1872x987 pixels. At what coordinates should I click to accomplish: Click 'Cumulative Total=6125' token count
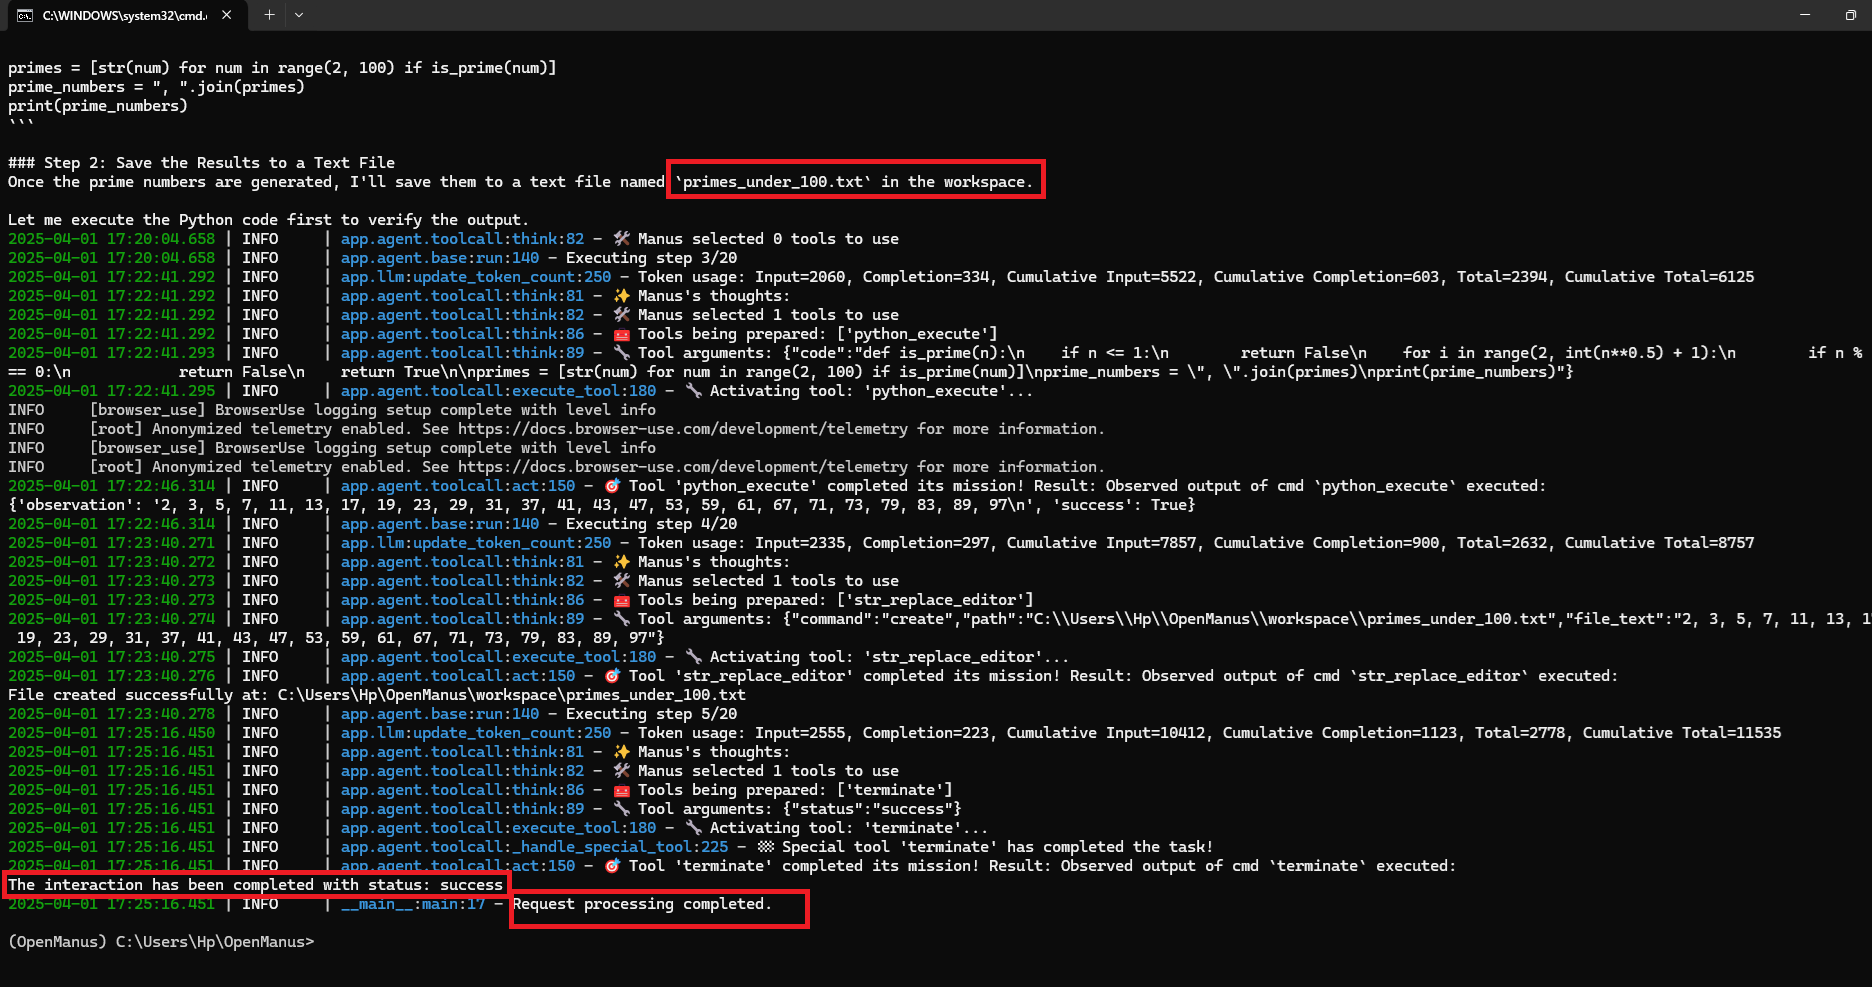1659,277
